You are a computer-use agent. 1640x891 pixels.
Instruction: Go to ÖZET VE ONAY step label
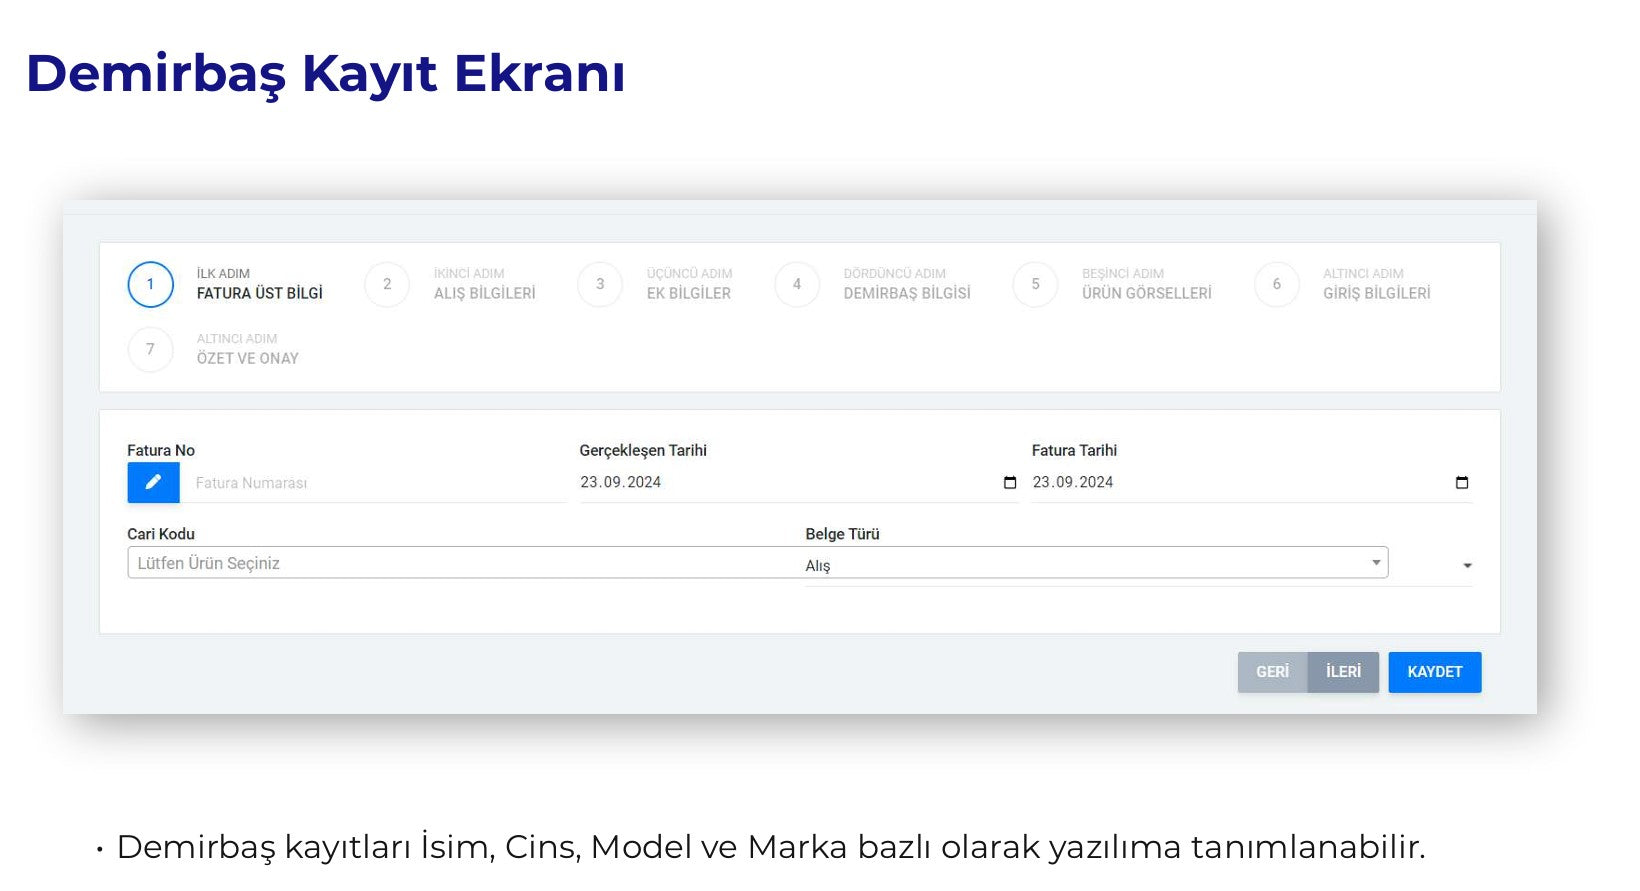(x=248, y=358)
